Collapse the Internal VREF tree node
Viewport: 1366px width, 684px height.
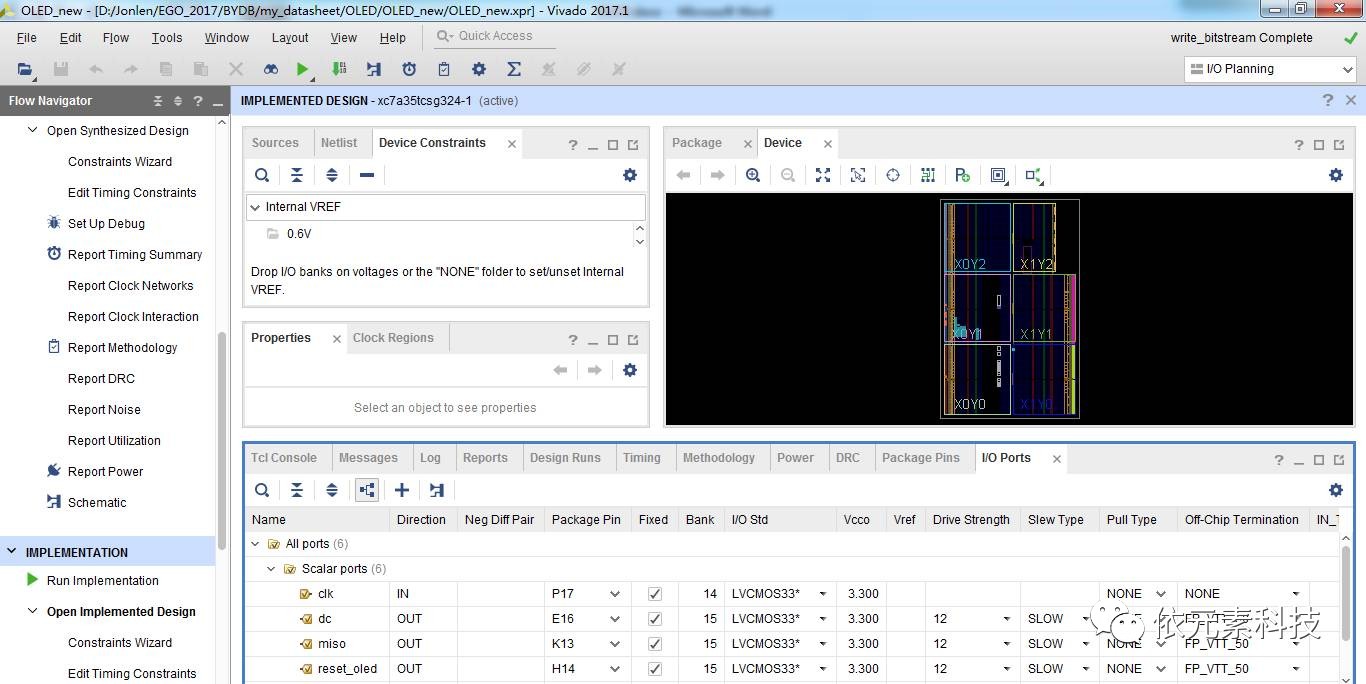tap(255, 207)
